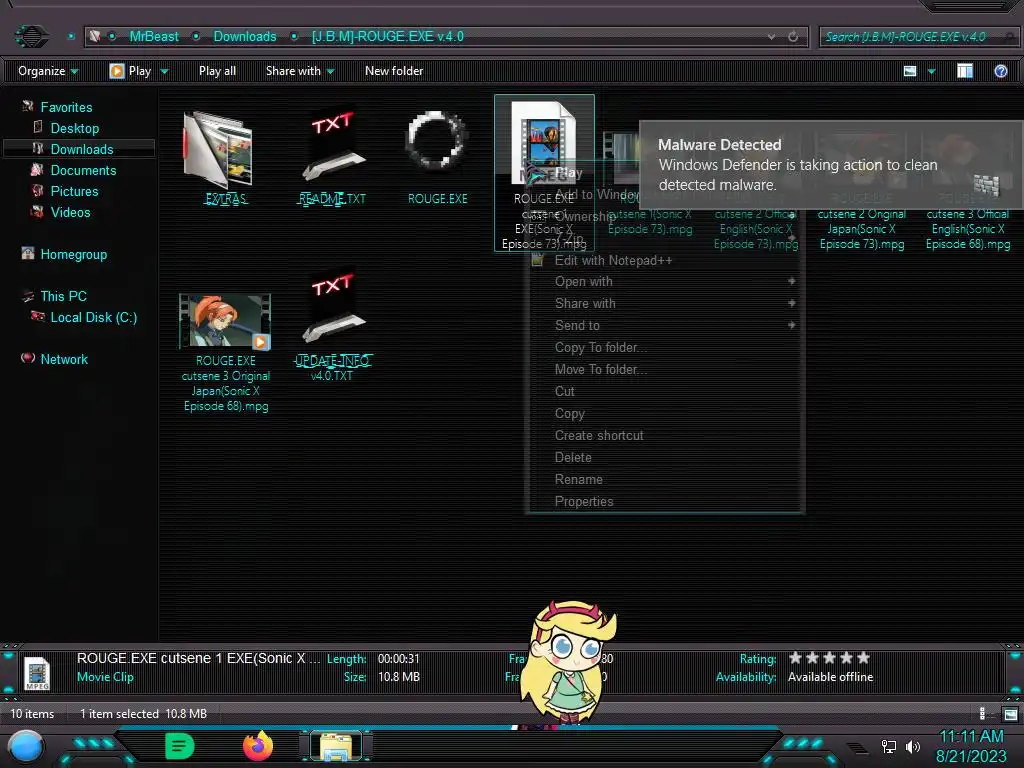
Task: Open Videos in the navigation pane
Action: [x=70, y=212]
